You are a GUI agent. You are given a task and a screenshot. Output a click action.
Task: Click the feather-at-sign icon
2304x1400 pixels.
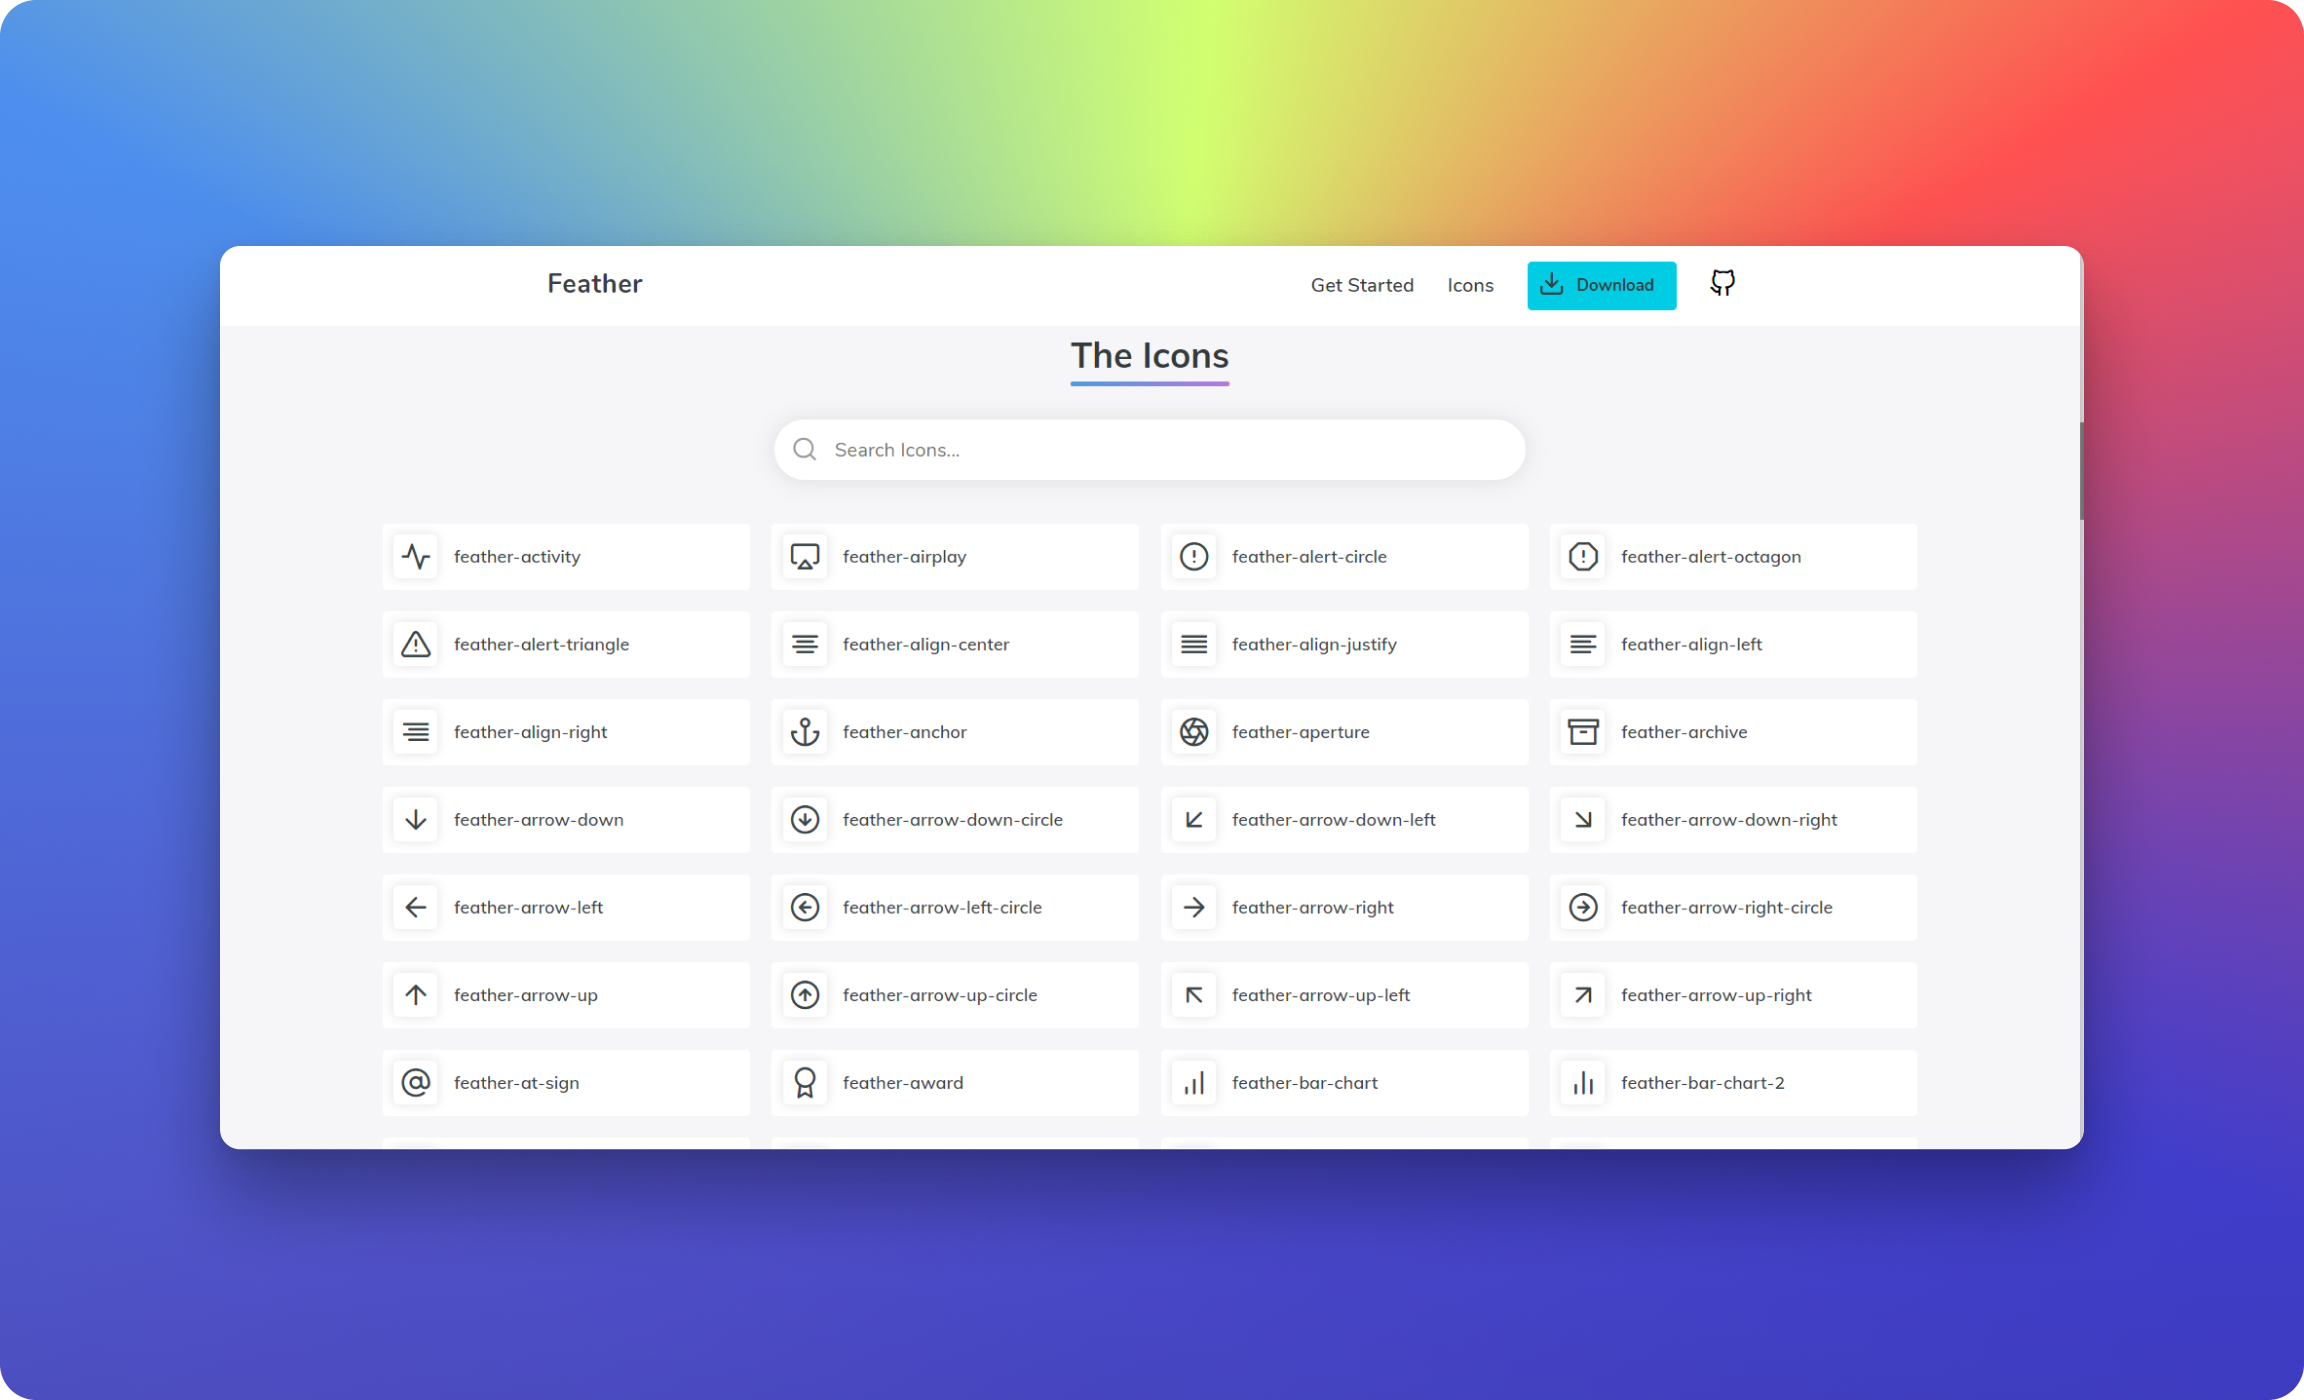click(416, 1081)
